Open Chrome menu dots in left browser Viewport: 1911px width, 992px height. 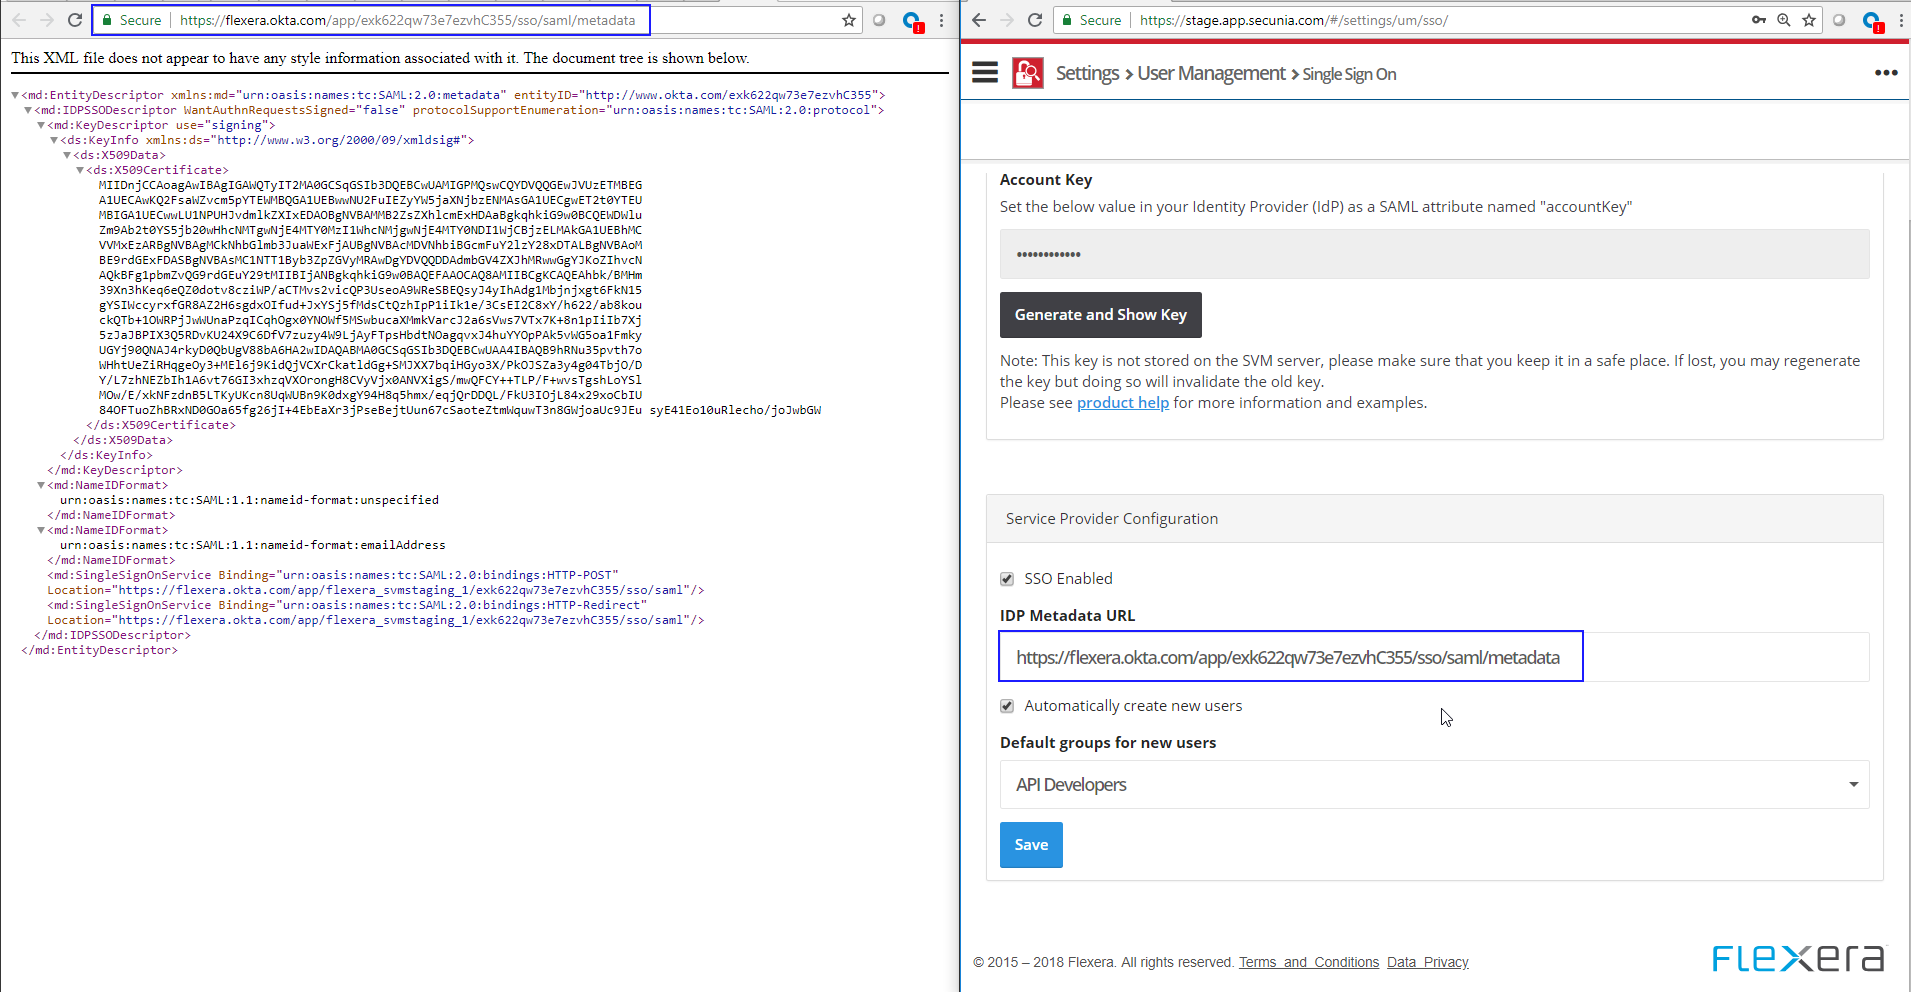click(941, 20)
